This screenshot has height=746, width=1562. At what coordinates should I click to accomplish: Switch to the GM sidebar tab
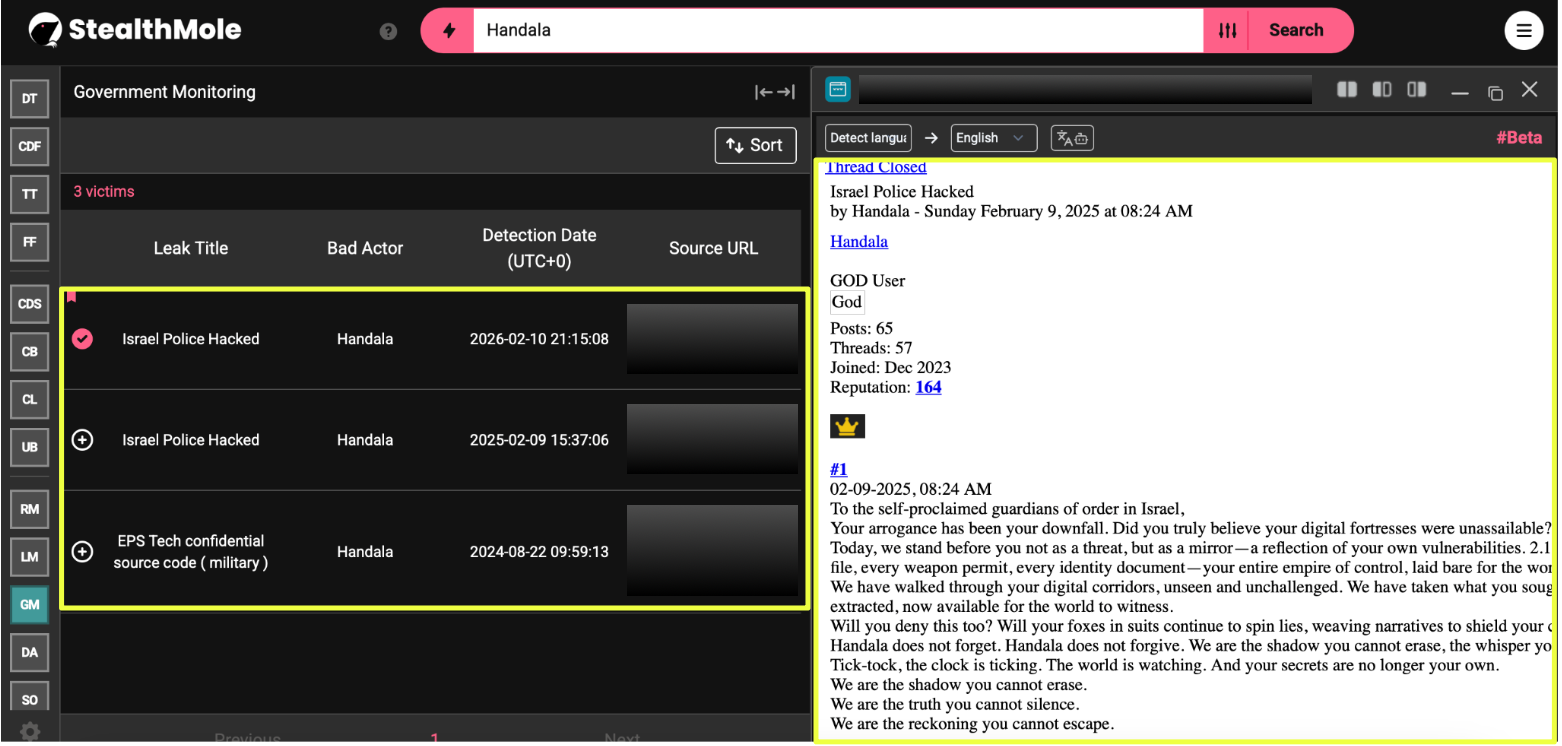coord(30,604)
